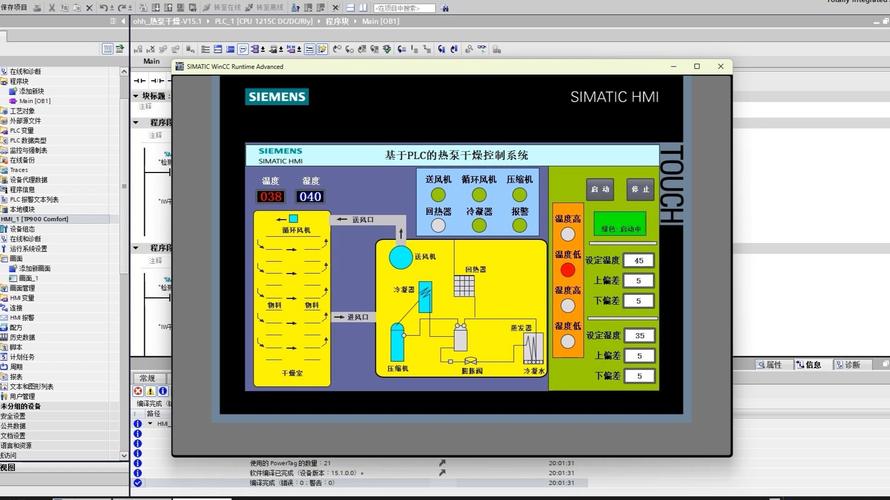Expand HM_ row arrow in compile messages

coord(150,423)
